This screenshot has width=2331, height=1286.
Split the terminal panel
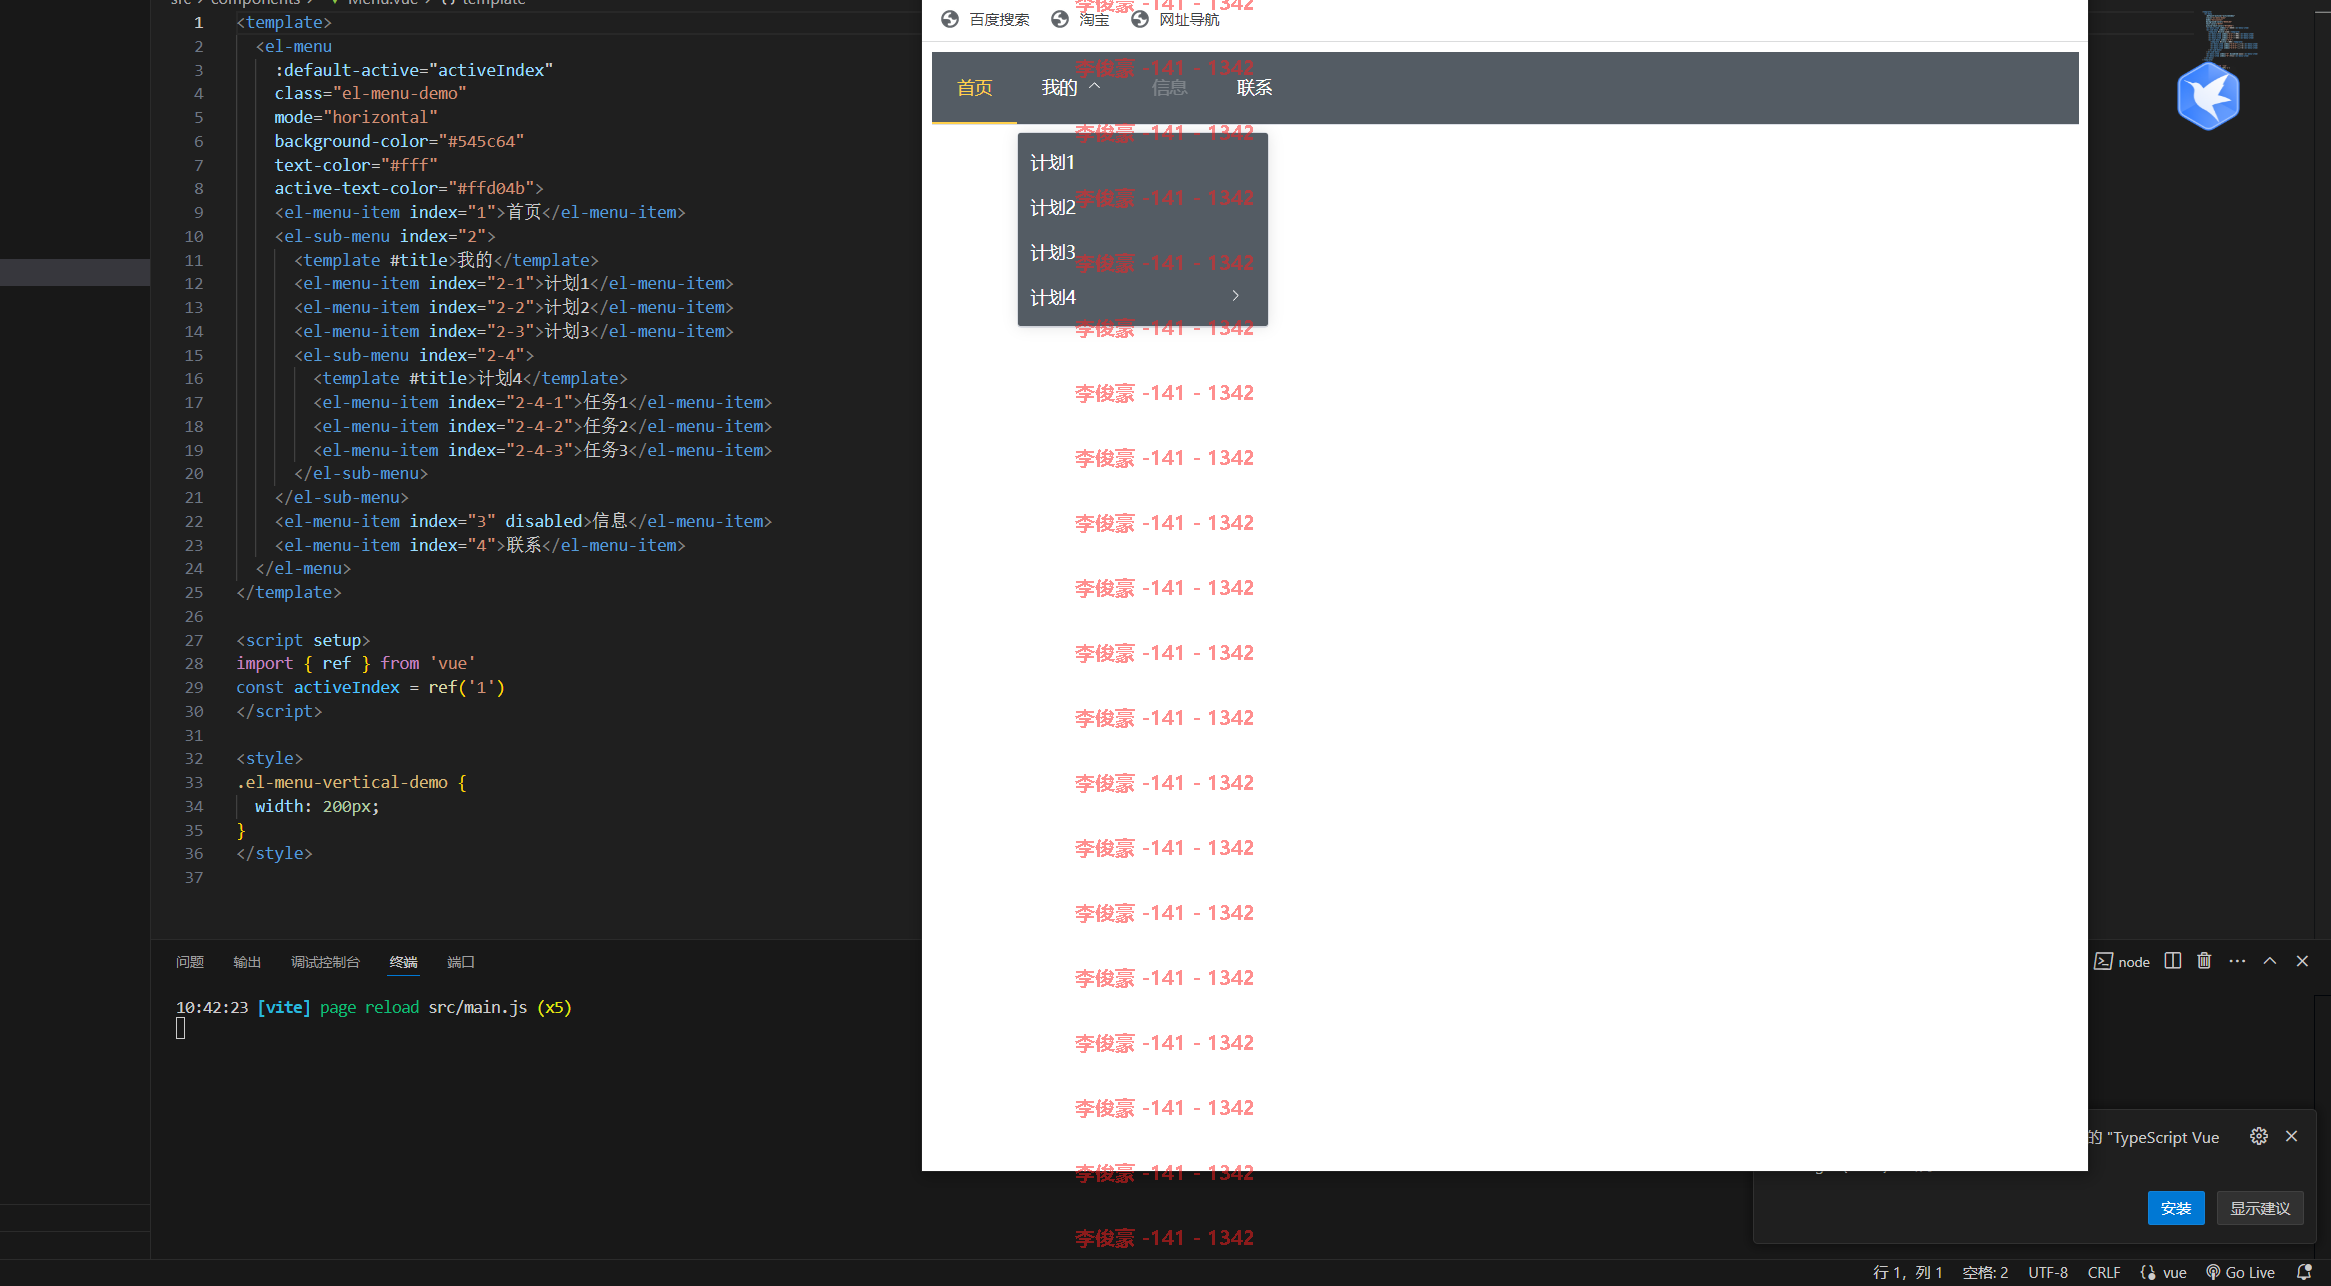[2172, 960]
